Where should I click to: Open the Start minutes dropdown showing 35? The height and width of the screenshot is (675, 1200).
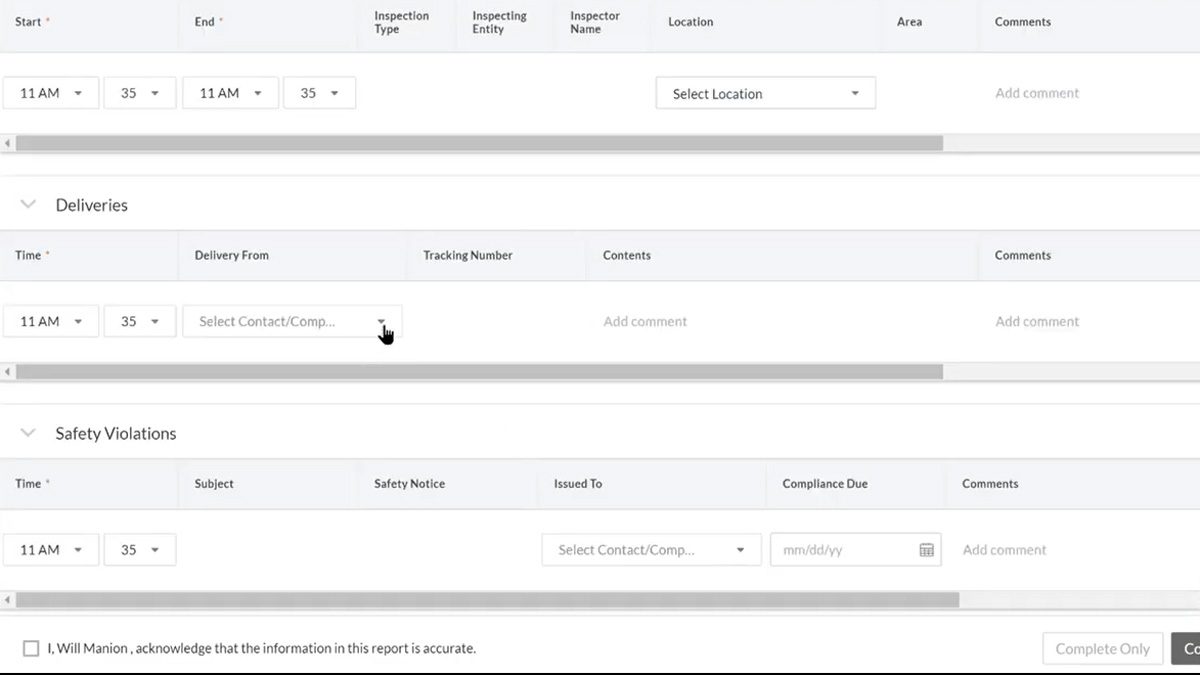[x=140, y=92]
